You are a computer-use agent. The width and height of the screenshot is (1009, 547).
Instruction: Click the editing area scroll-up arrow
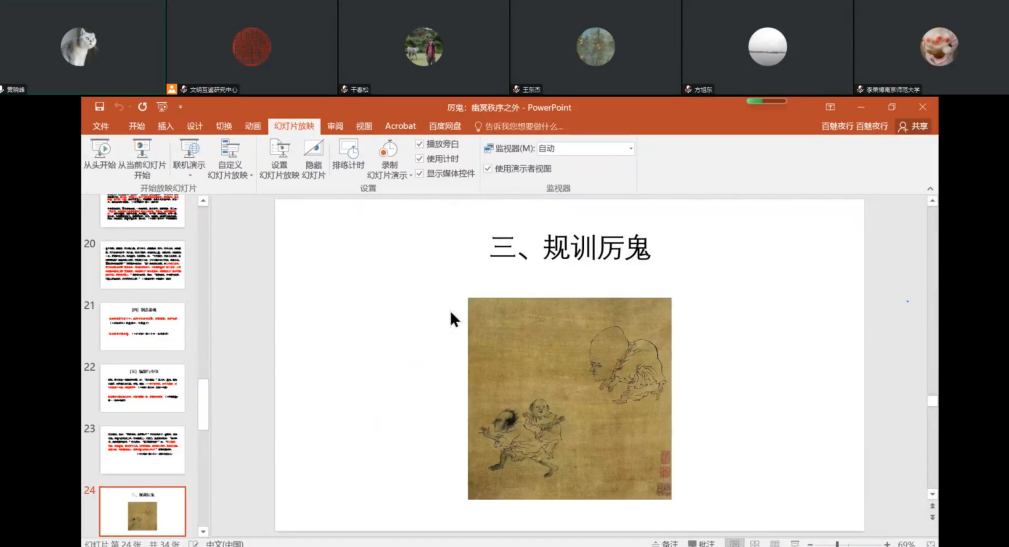click(x=932, y=201)
